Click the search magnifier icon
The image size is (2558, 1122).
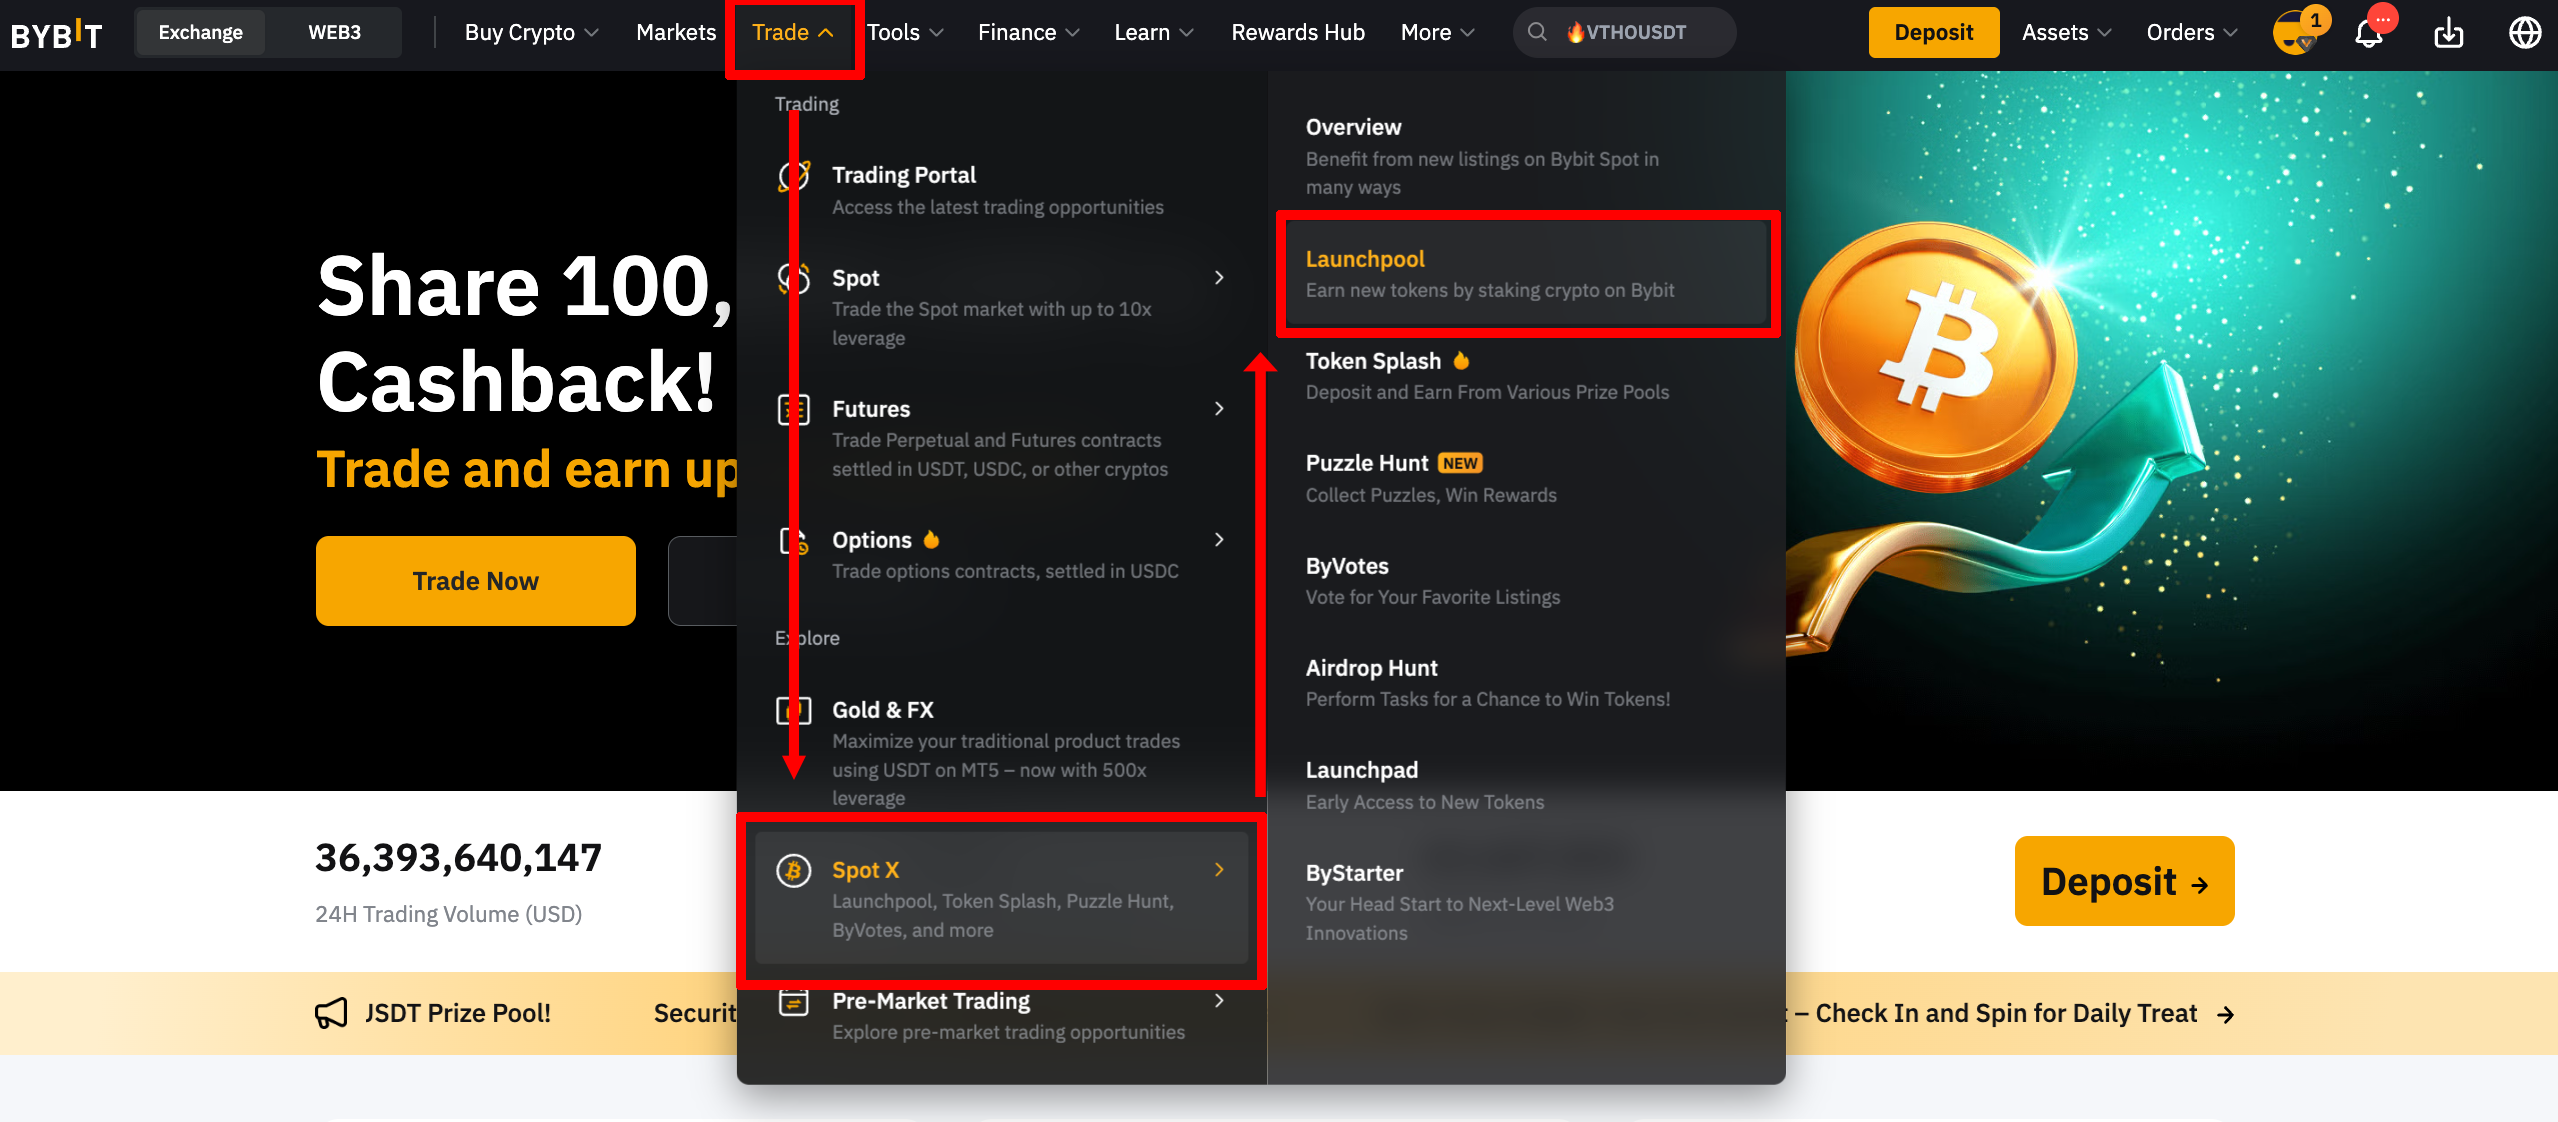pyautogui.click(x=1537, y=33)
